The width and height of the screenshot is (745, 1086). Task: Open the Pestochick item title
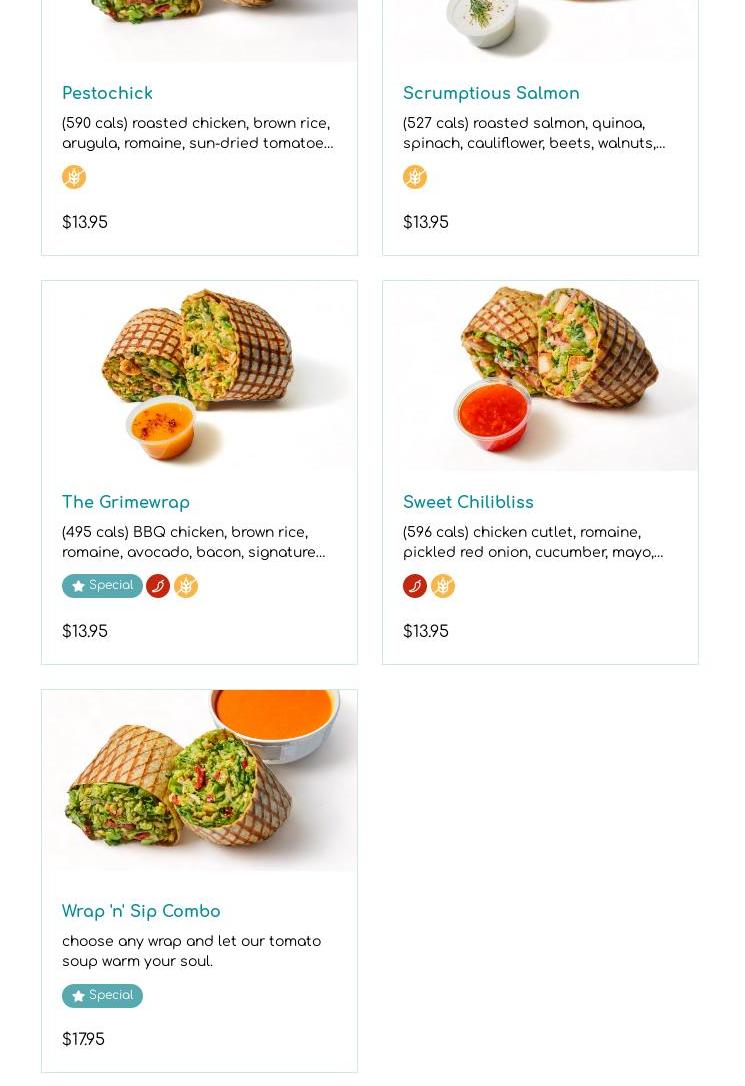click(107, 93)
